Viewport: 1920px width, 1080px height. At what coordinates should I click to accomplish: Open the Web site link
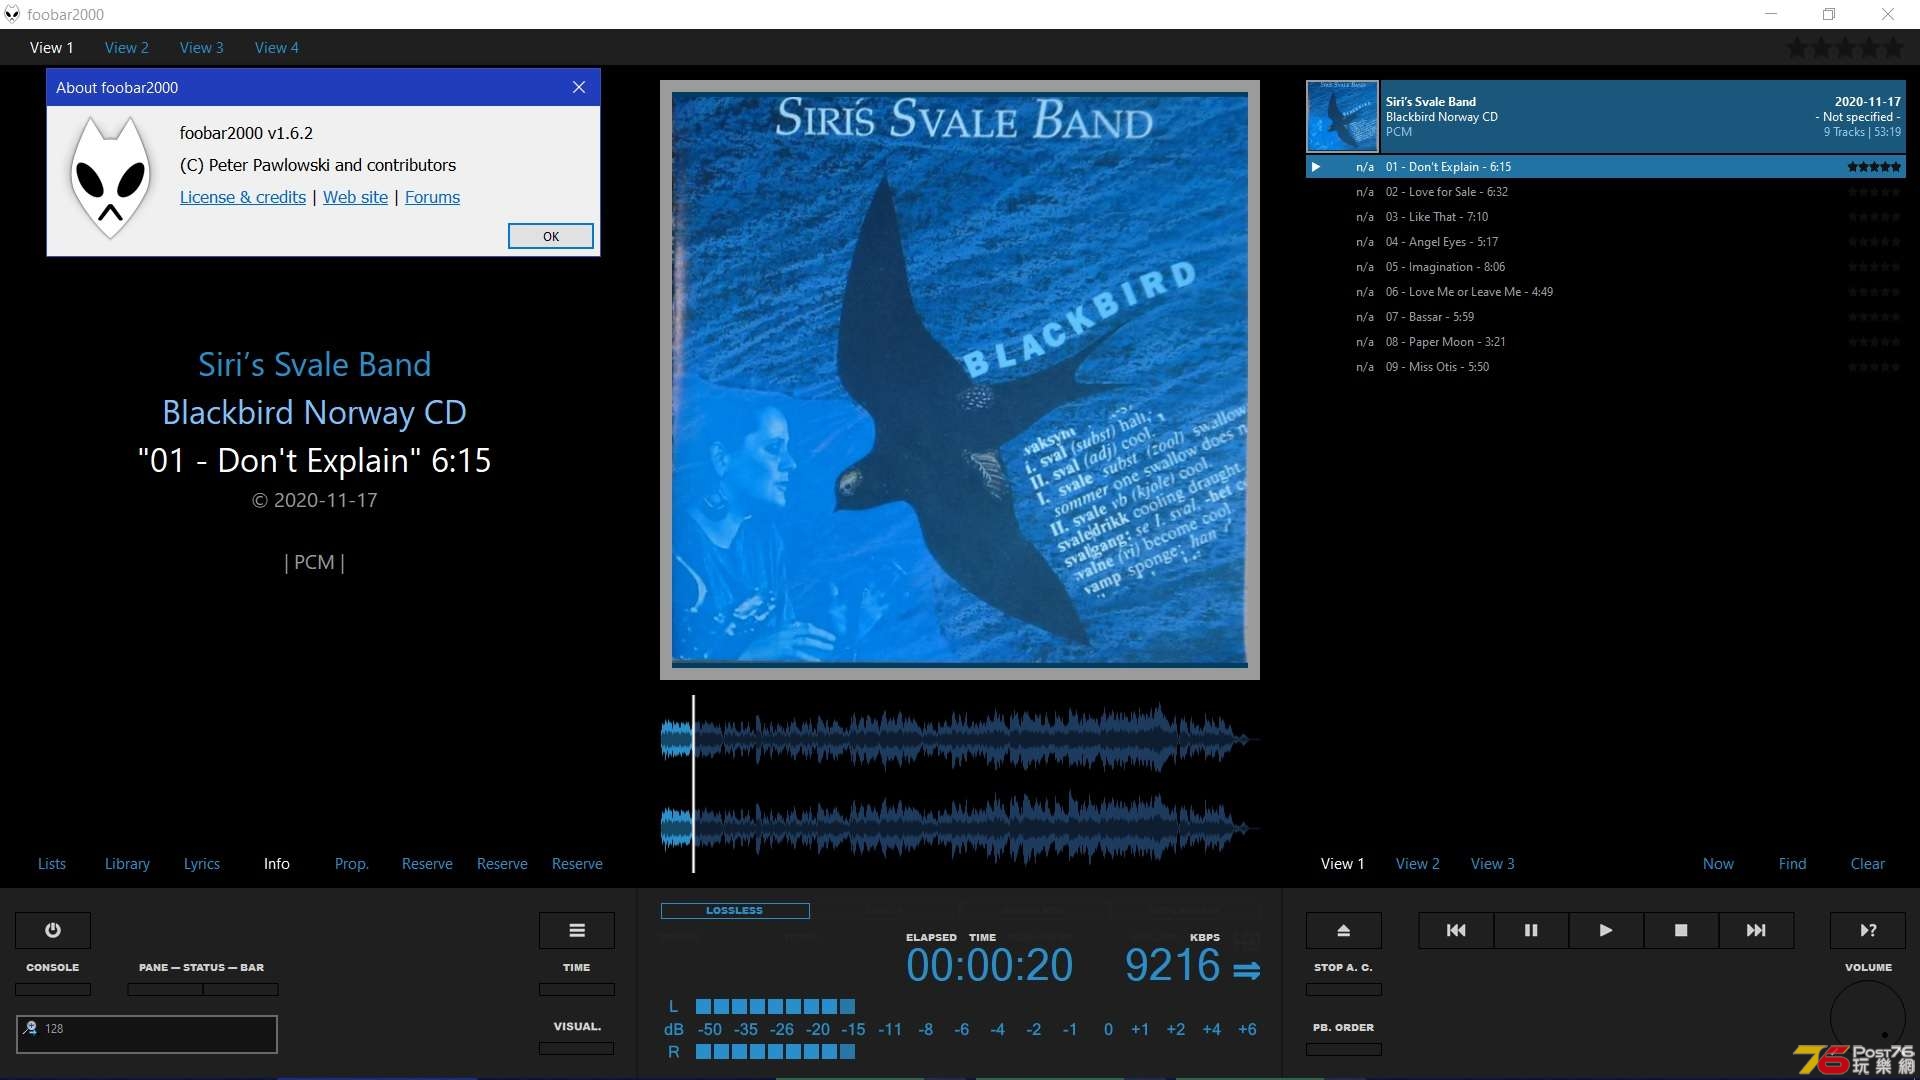[x=355, y=197]
